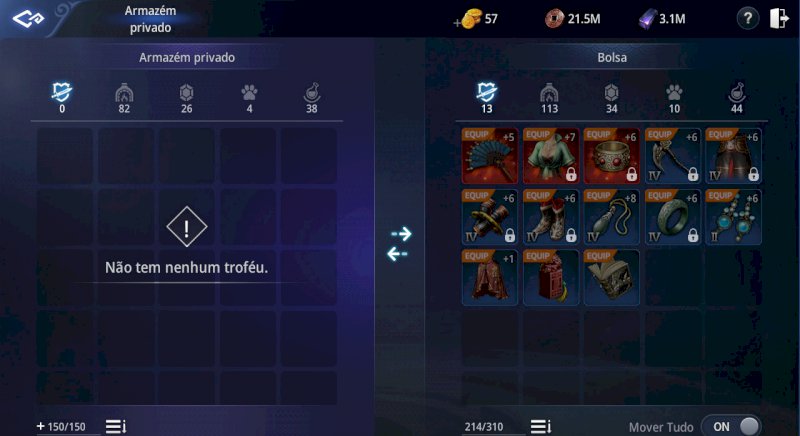Open bag pet tab showing 10
Screen dimensions: 800x436
point(674,98)
